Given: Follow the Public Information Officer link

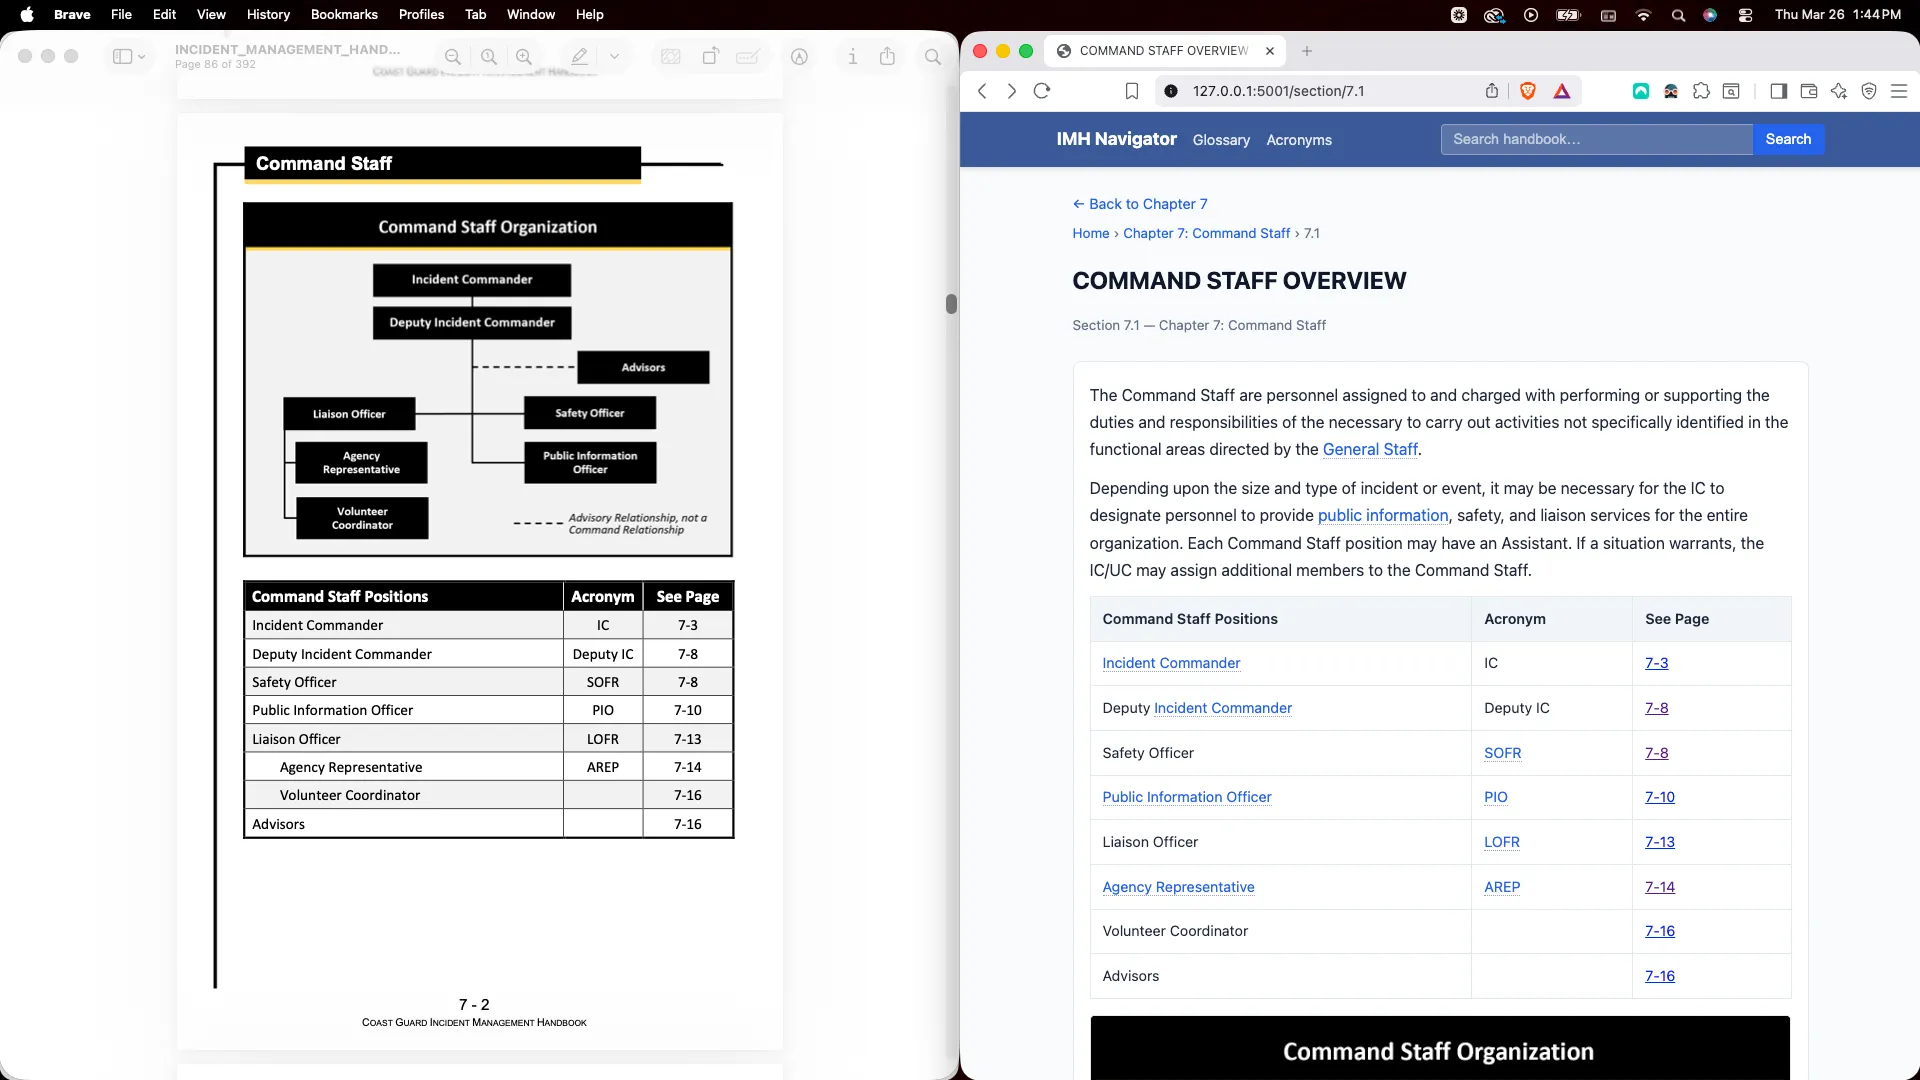Looking at the screenshot, I should (1186, 797).
